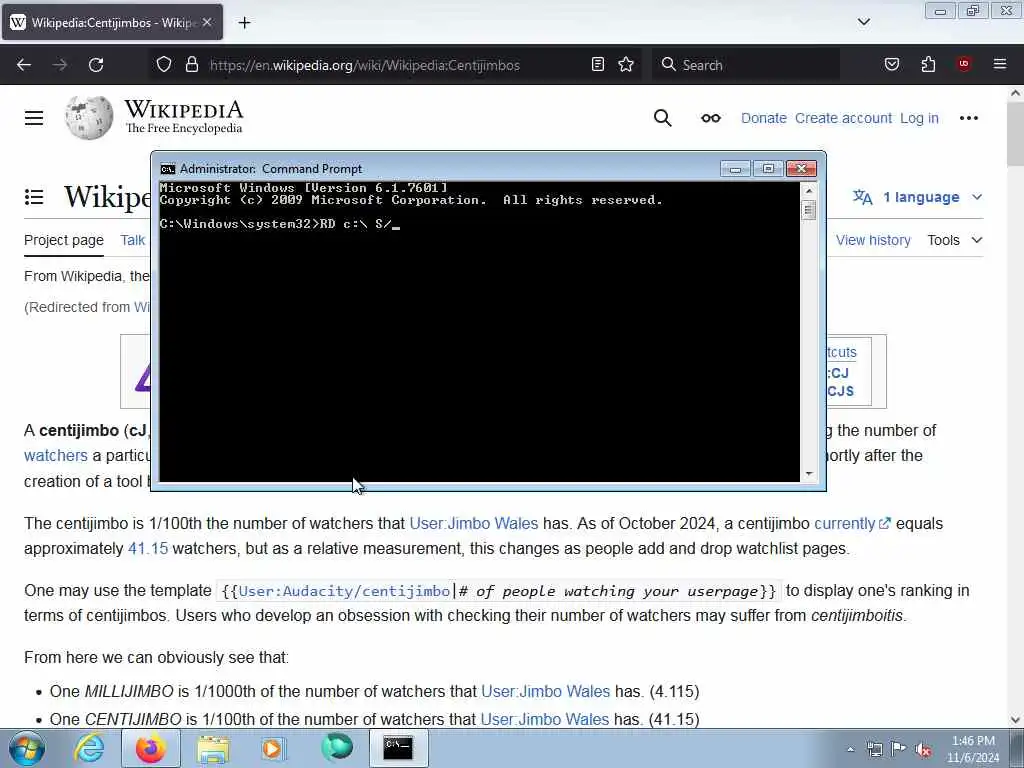Open Windows Media Player from taskbar
The width and height of the screenshot is (1024, 768).
pos(274,748)
